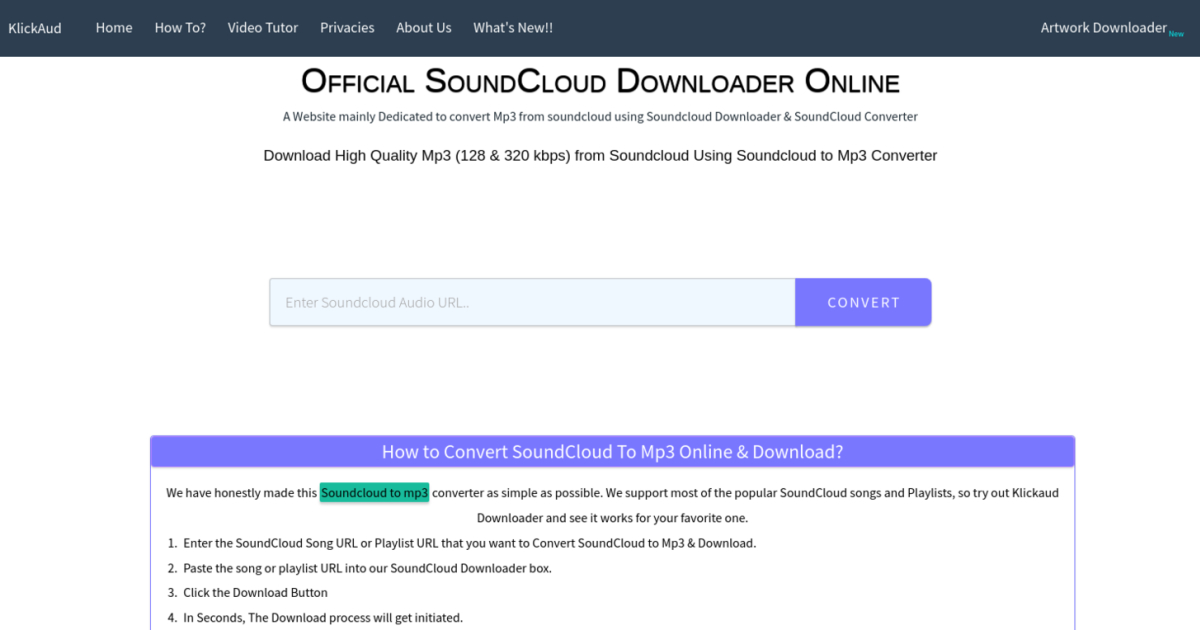
Task: Click the How to Convert SoundCloud header
Action: 612,452
